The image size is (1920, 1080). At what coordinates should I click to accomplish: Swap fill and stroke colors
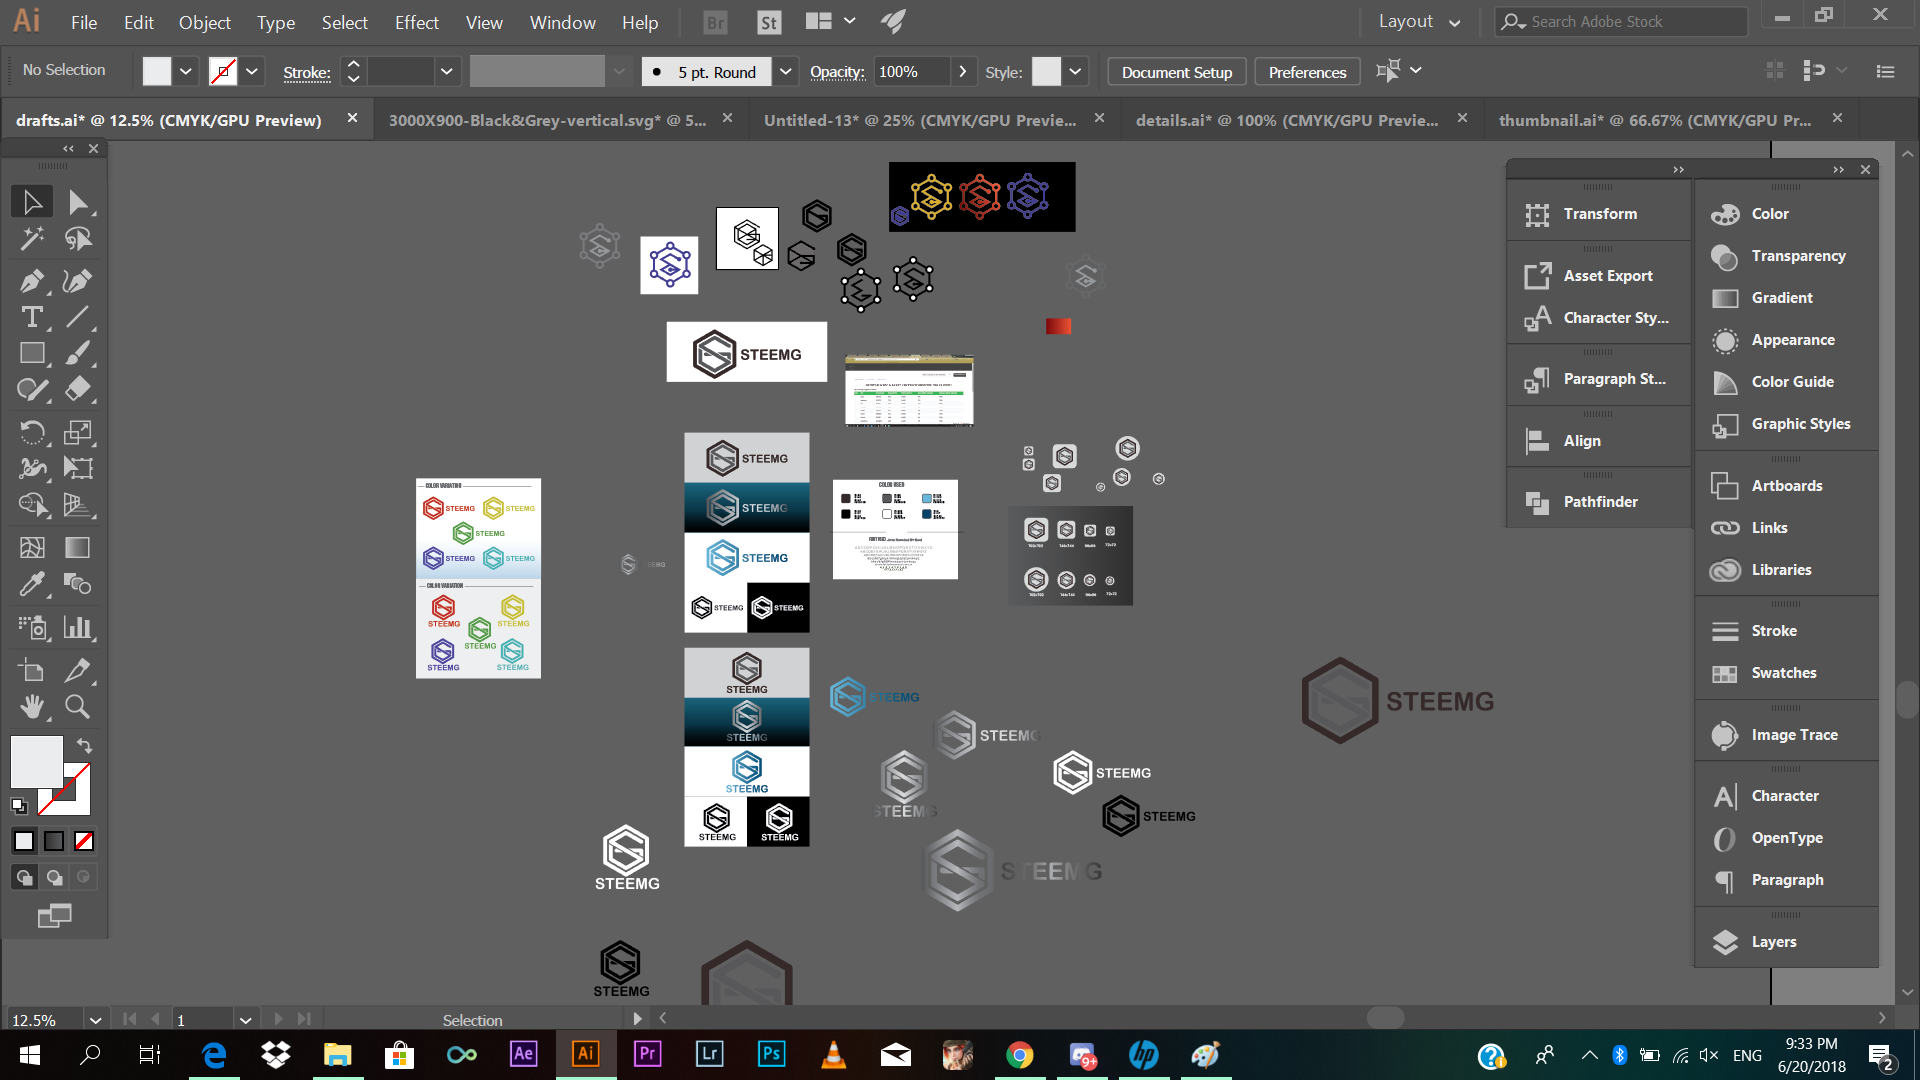(x=85, y=746)
